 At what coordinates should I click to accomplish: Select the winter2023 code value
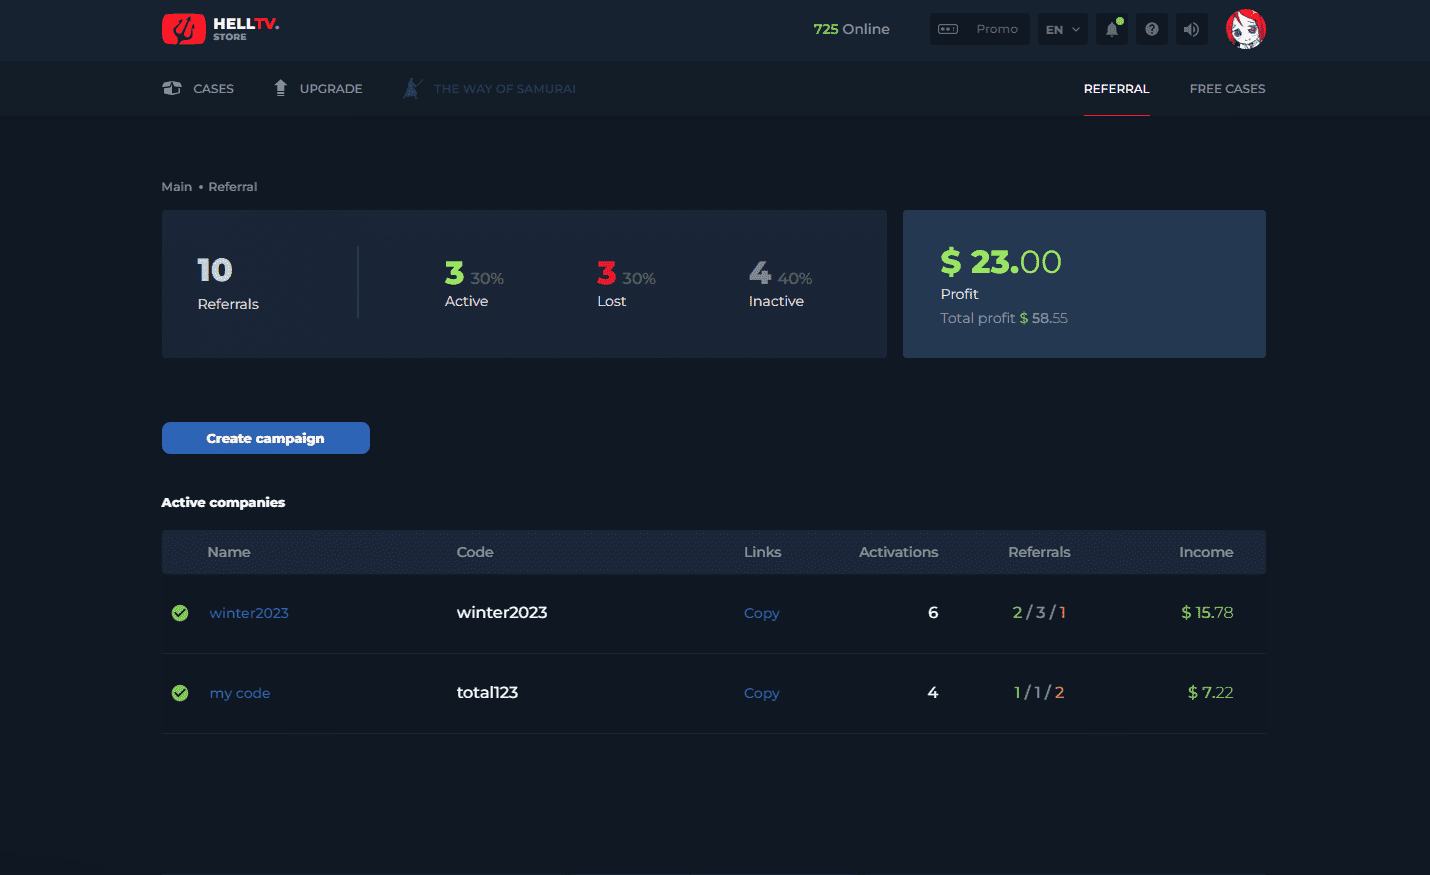[502, 612]
